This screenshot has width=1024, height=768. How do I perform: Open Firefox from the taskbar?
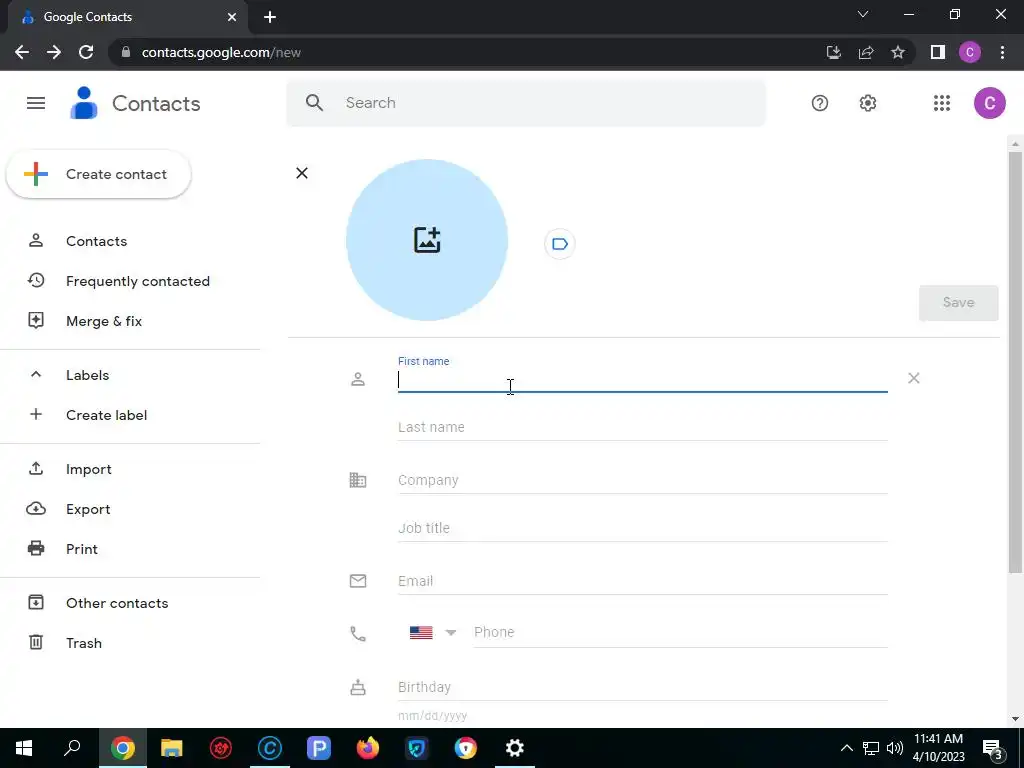(368, 748)
